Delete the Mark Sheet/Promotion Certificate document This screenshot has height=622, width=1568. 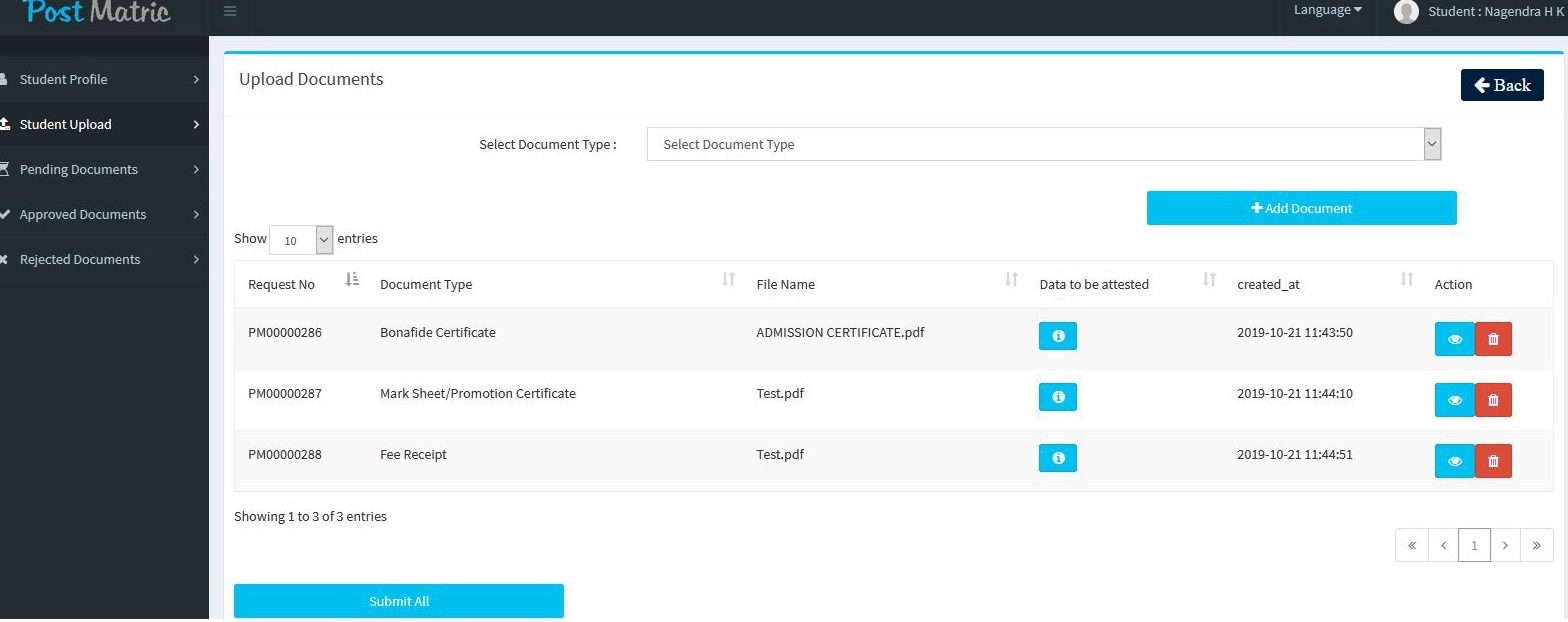pos(1493,400)
